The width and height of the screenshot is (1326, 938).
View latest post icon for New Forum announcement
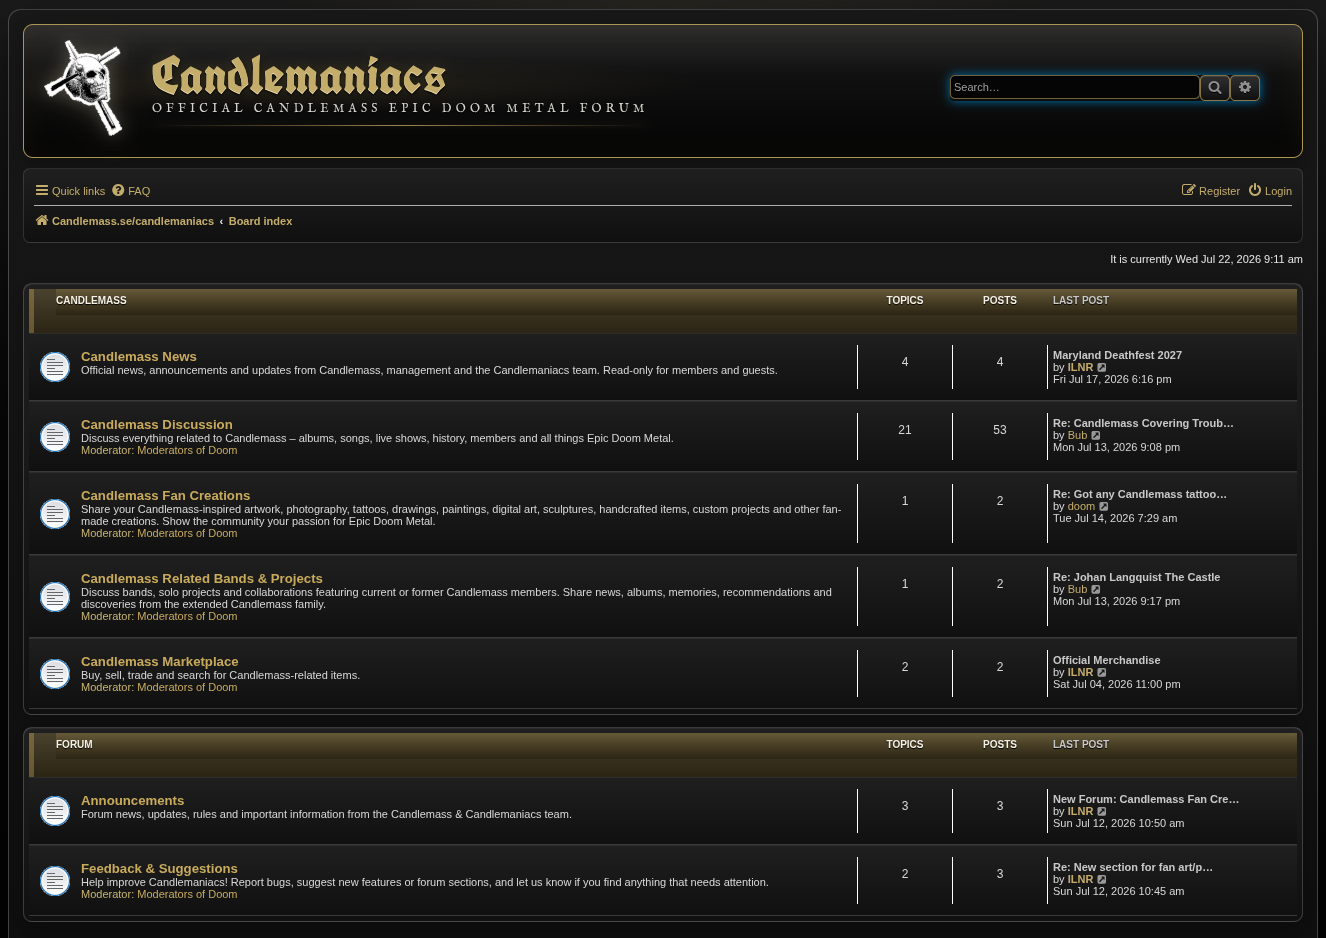[1103, 812]
